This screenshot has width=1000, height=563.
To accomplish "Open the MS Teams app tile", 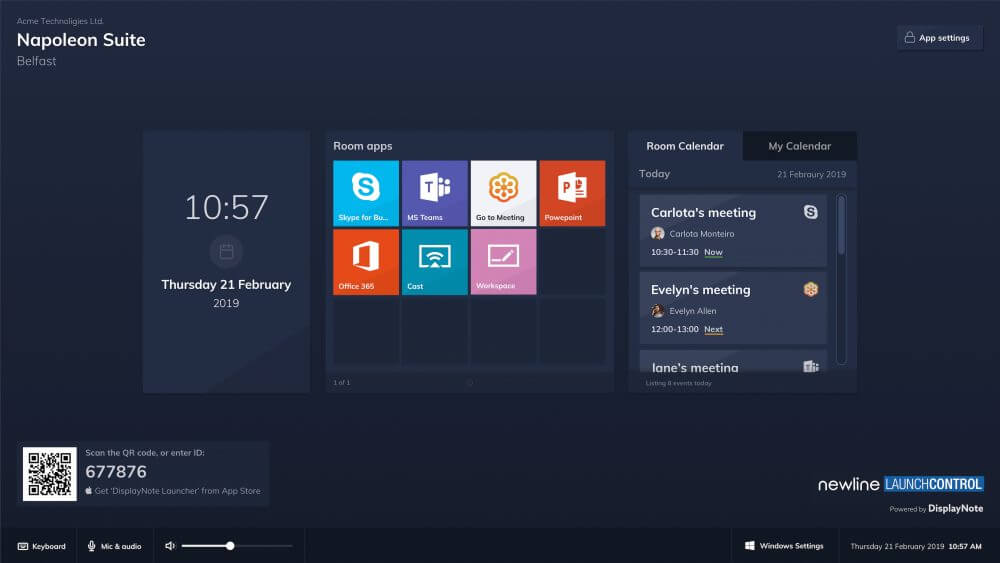I will 434,193.
